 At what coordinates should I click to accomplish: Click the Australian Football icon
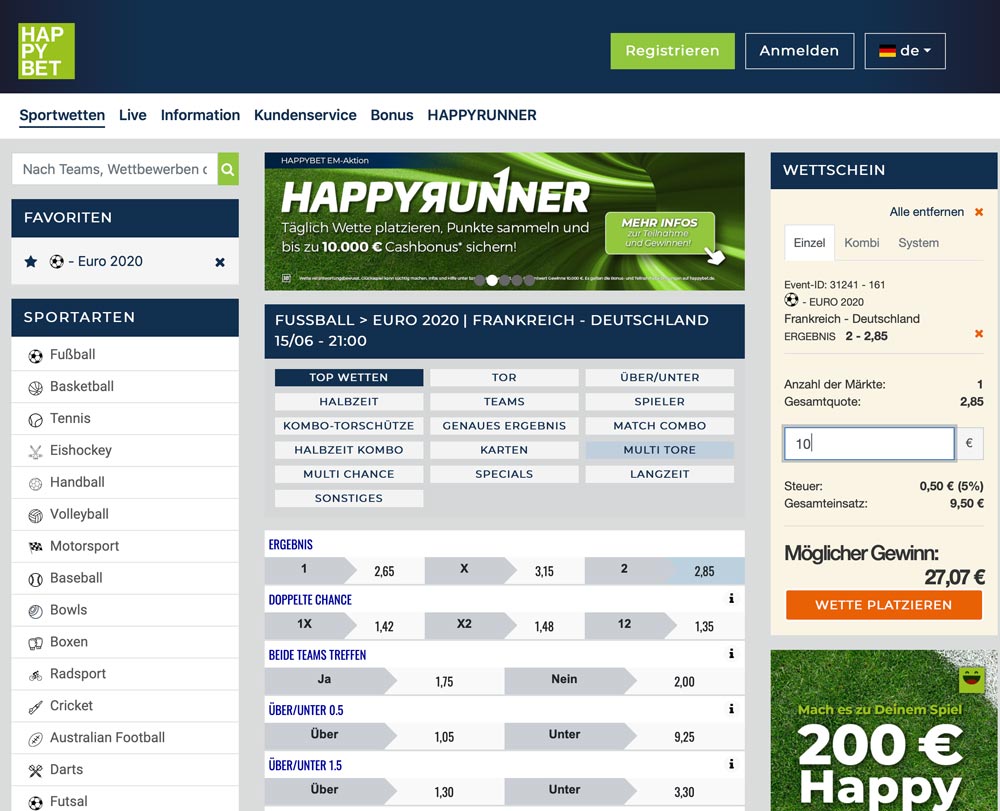36,738
